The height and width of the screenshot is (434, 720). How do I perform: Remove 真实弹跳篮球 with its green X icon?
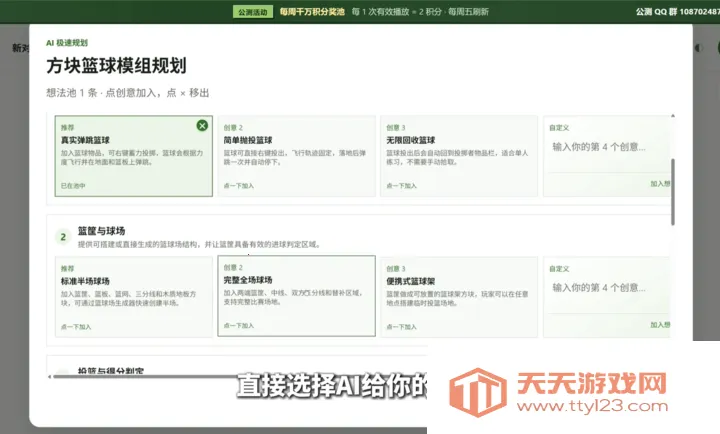(202, 125)
